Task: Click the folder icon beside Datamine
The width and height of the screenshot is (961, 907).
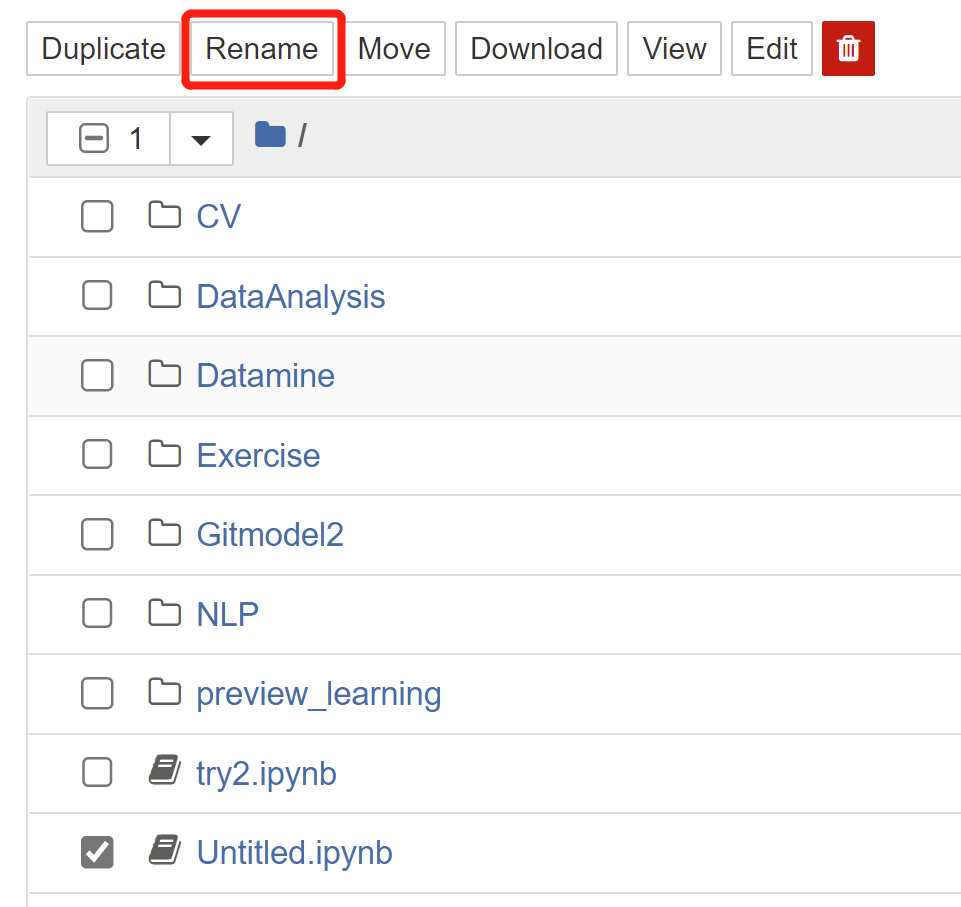Action: coord(164,374)
